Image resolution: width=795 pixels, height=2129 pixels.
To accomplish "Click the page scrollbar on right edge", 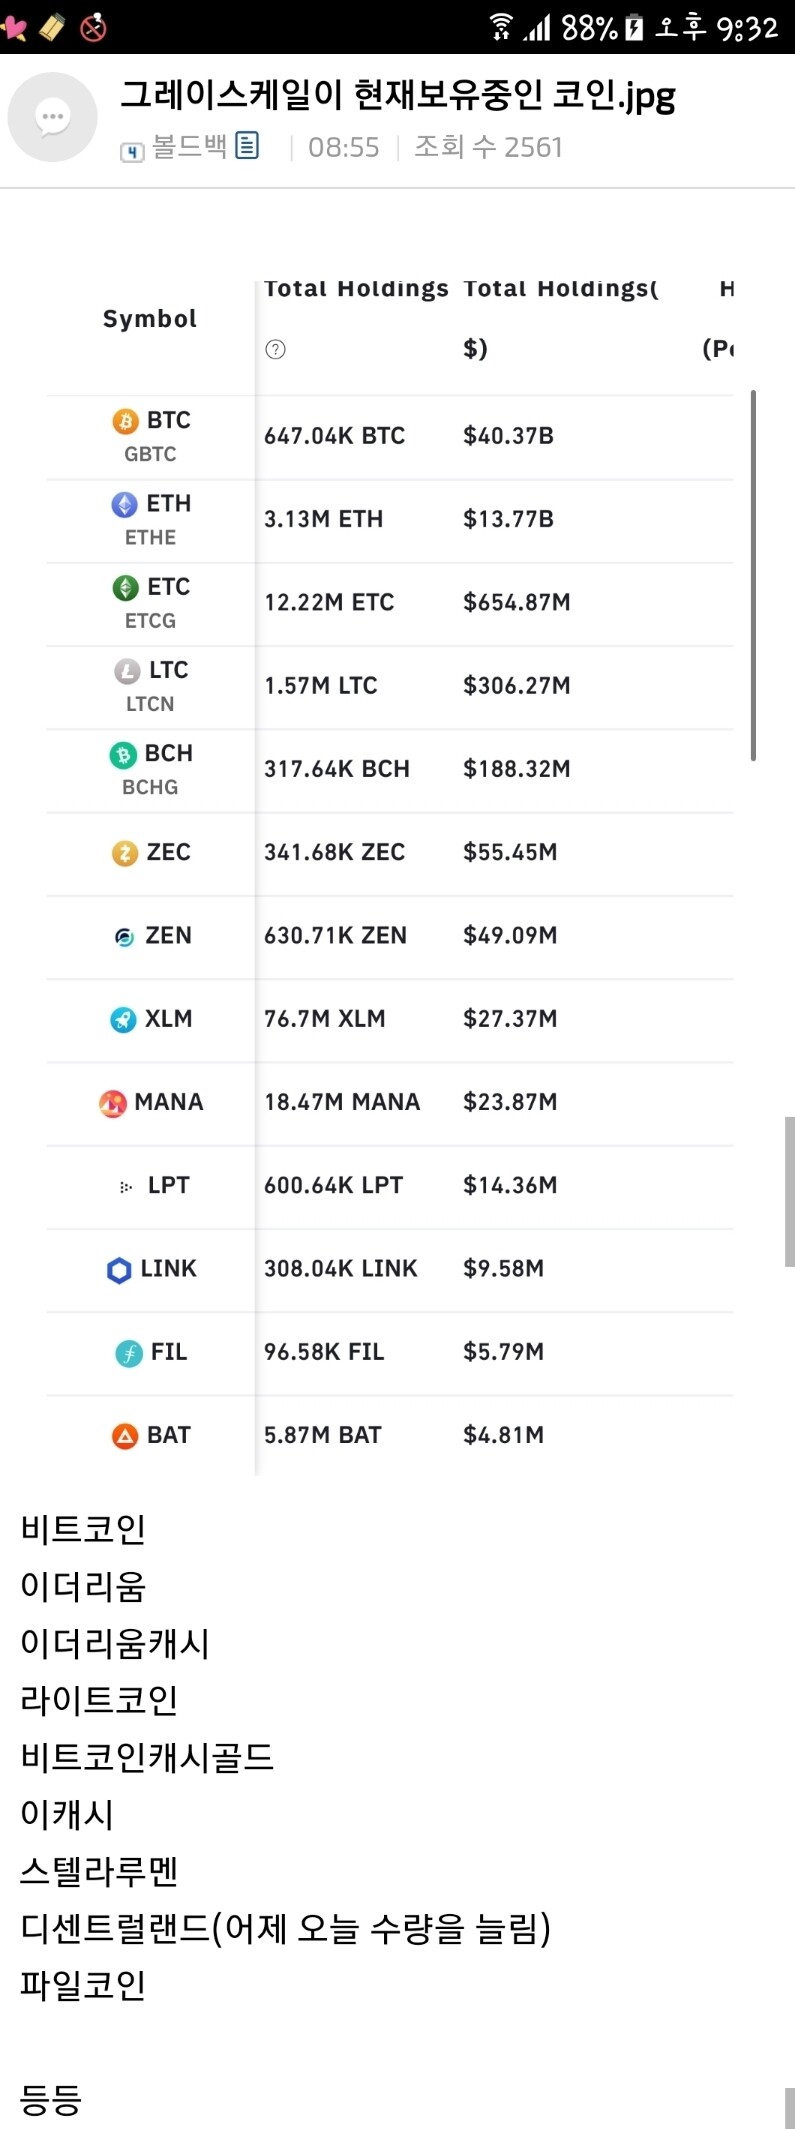I will pyautogui.click(x=789, y=1190).
